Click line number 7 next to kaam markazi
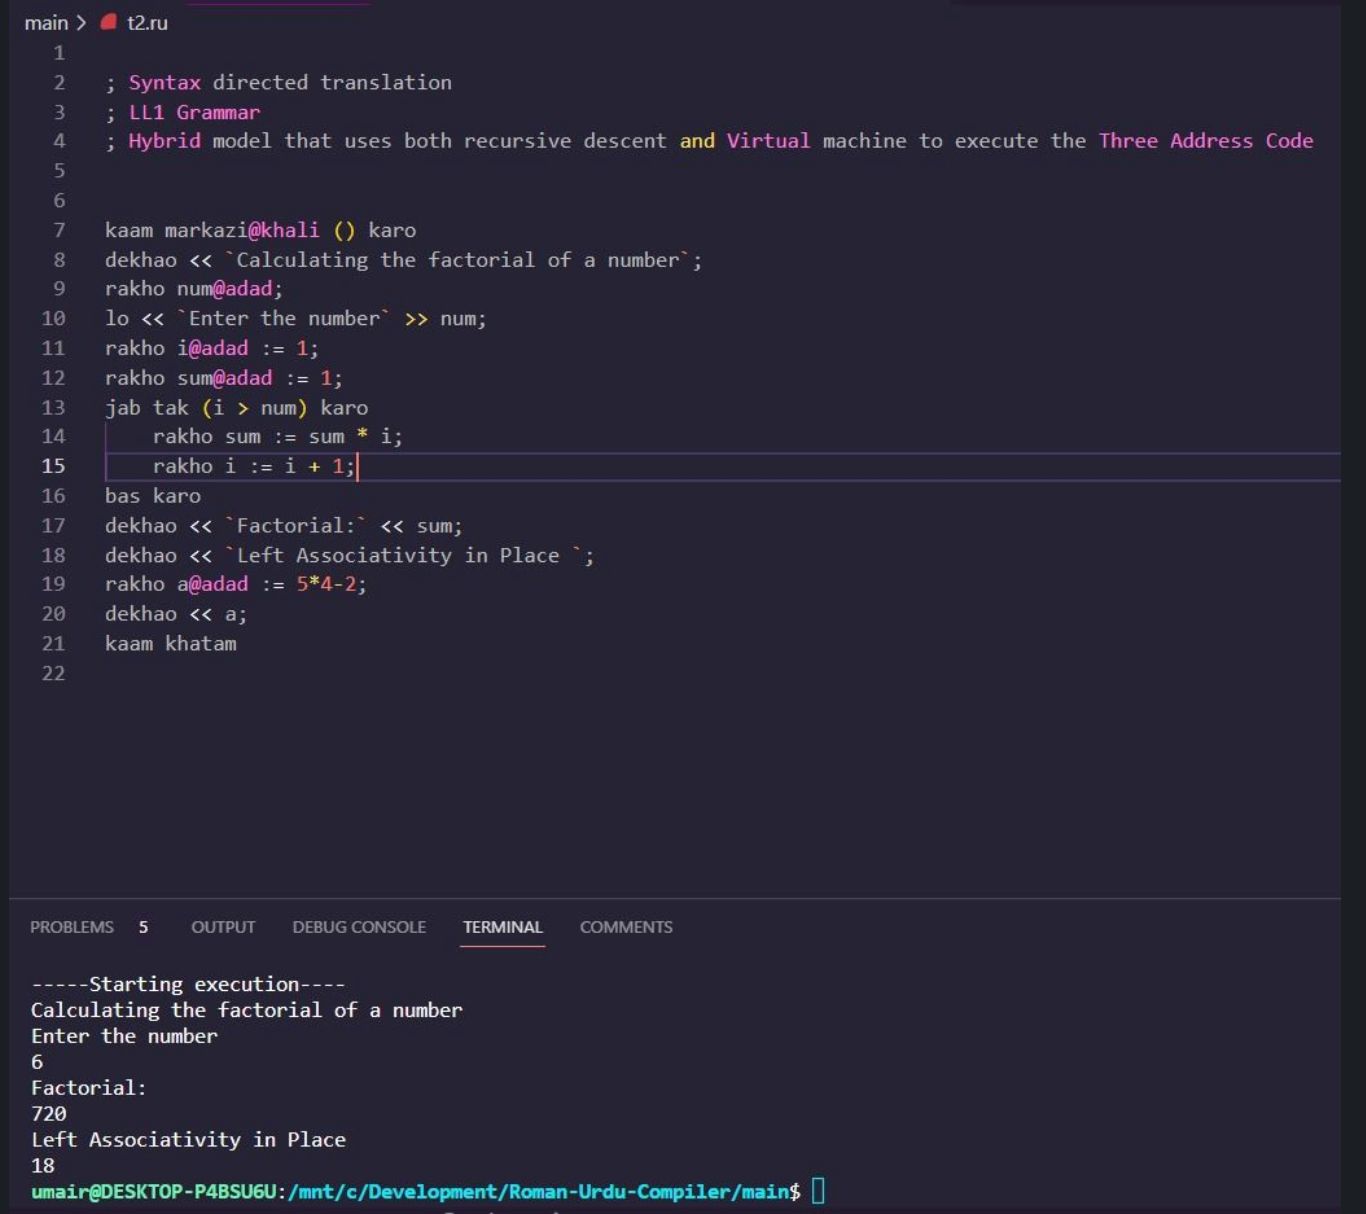 (59, 230)
